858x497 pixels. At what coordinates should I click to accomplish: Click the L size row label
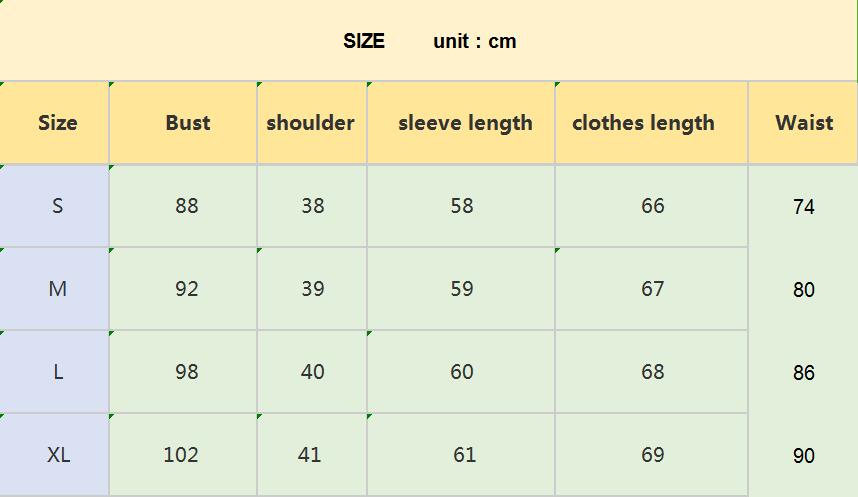coord(57,372)
